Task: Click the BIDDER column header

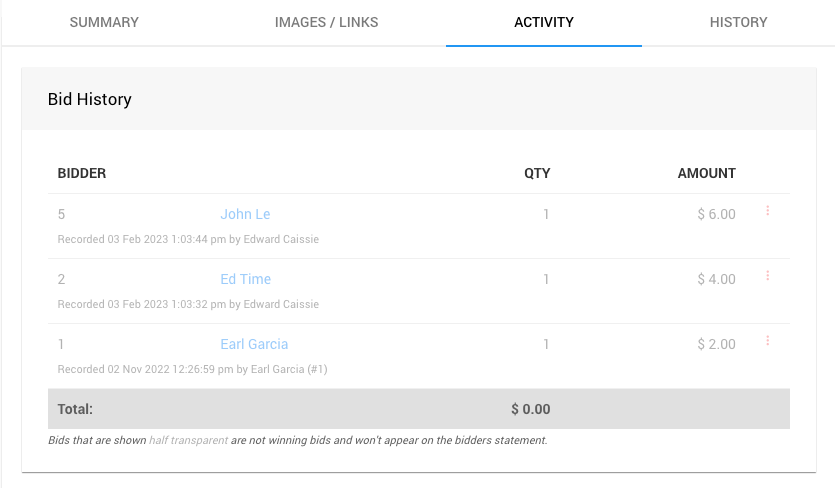Action: click(x=82, y=173)
